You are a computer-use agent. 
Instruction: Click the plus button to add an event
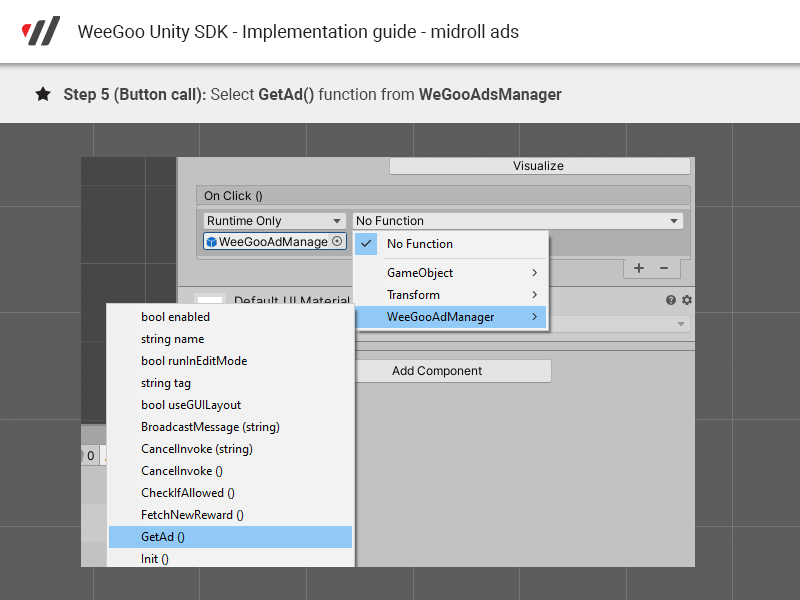click(639, 268)
